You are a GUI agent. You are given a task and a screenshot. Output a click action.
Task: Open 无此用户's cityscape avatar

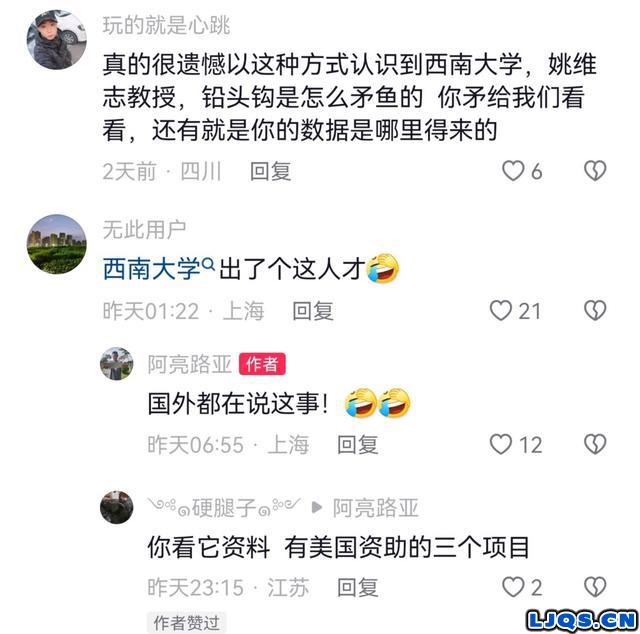pos(57,244)
